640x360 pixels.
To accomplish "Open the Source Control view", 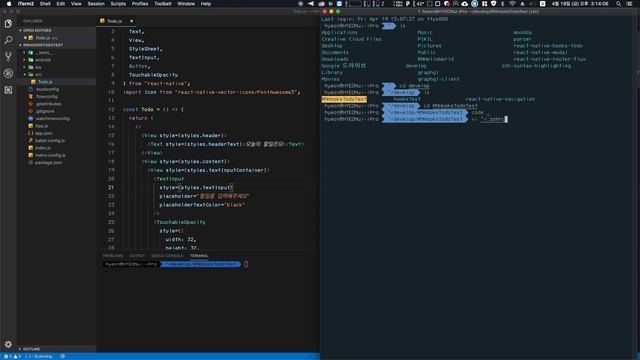I will [8, 56].
